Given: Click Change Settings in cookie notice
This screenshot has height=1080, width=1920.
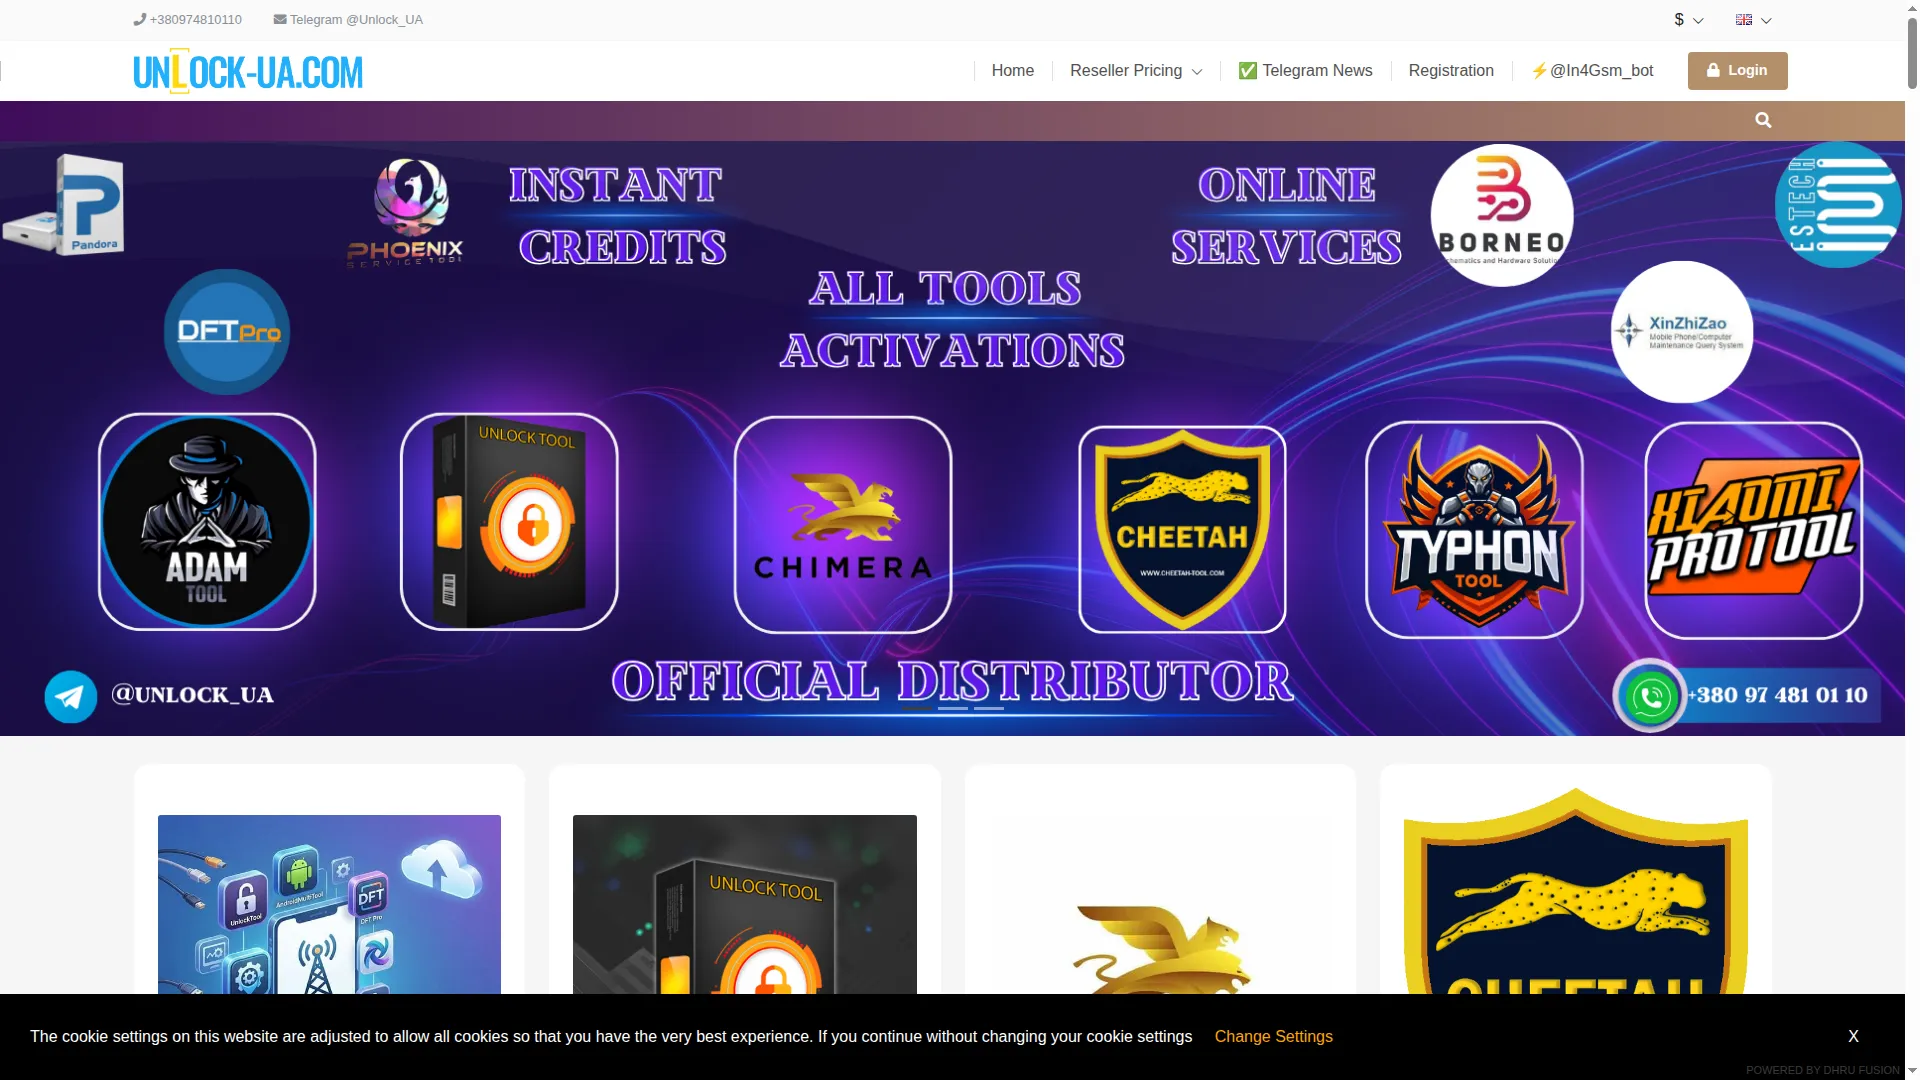Looking at the screenshot, I should point(1273,1037).
